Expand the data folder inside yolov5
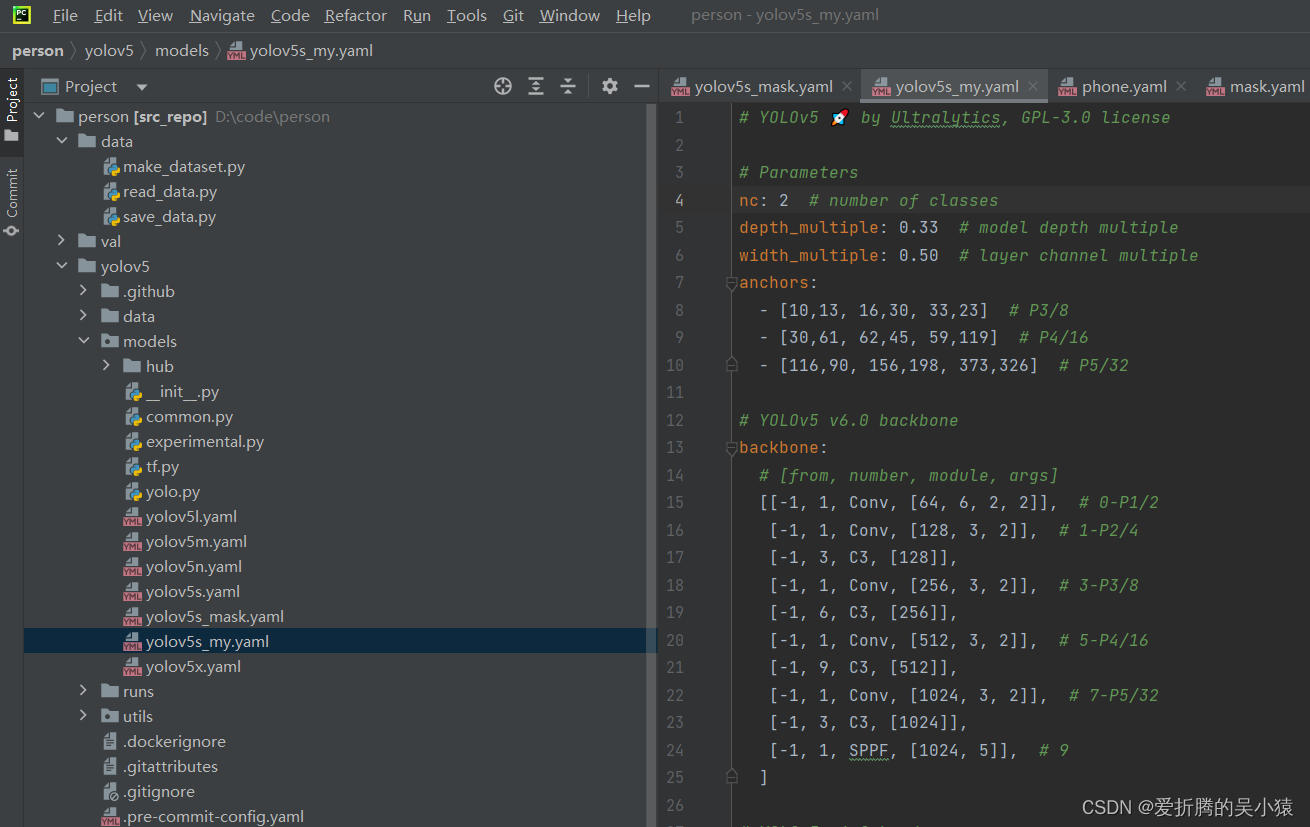1310x827 pixels. pyautogui.click(x=84, y=316)
